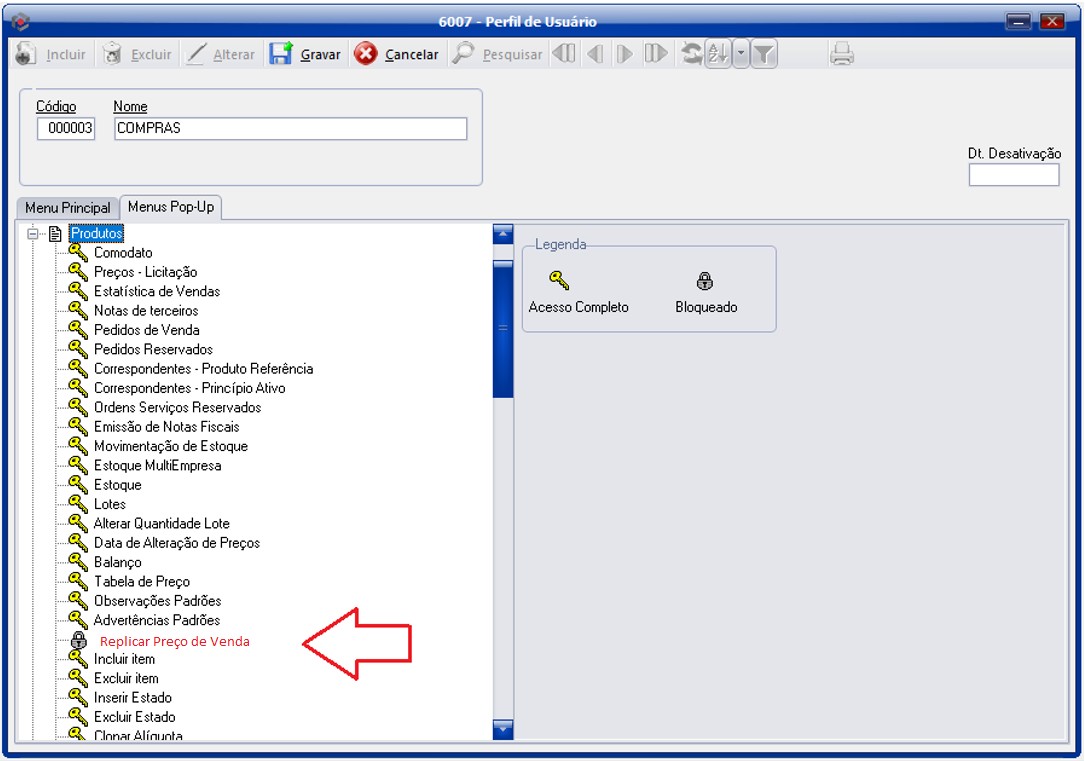The width and height of the screenshot is (1085, 761).
Task: Click the refresh arrows toolbar icon
Action: point(691,54)
